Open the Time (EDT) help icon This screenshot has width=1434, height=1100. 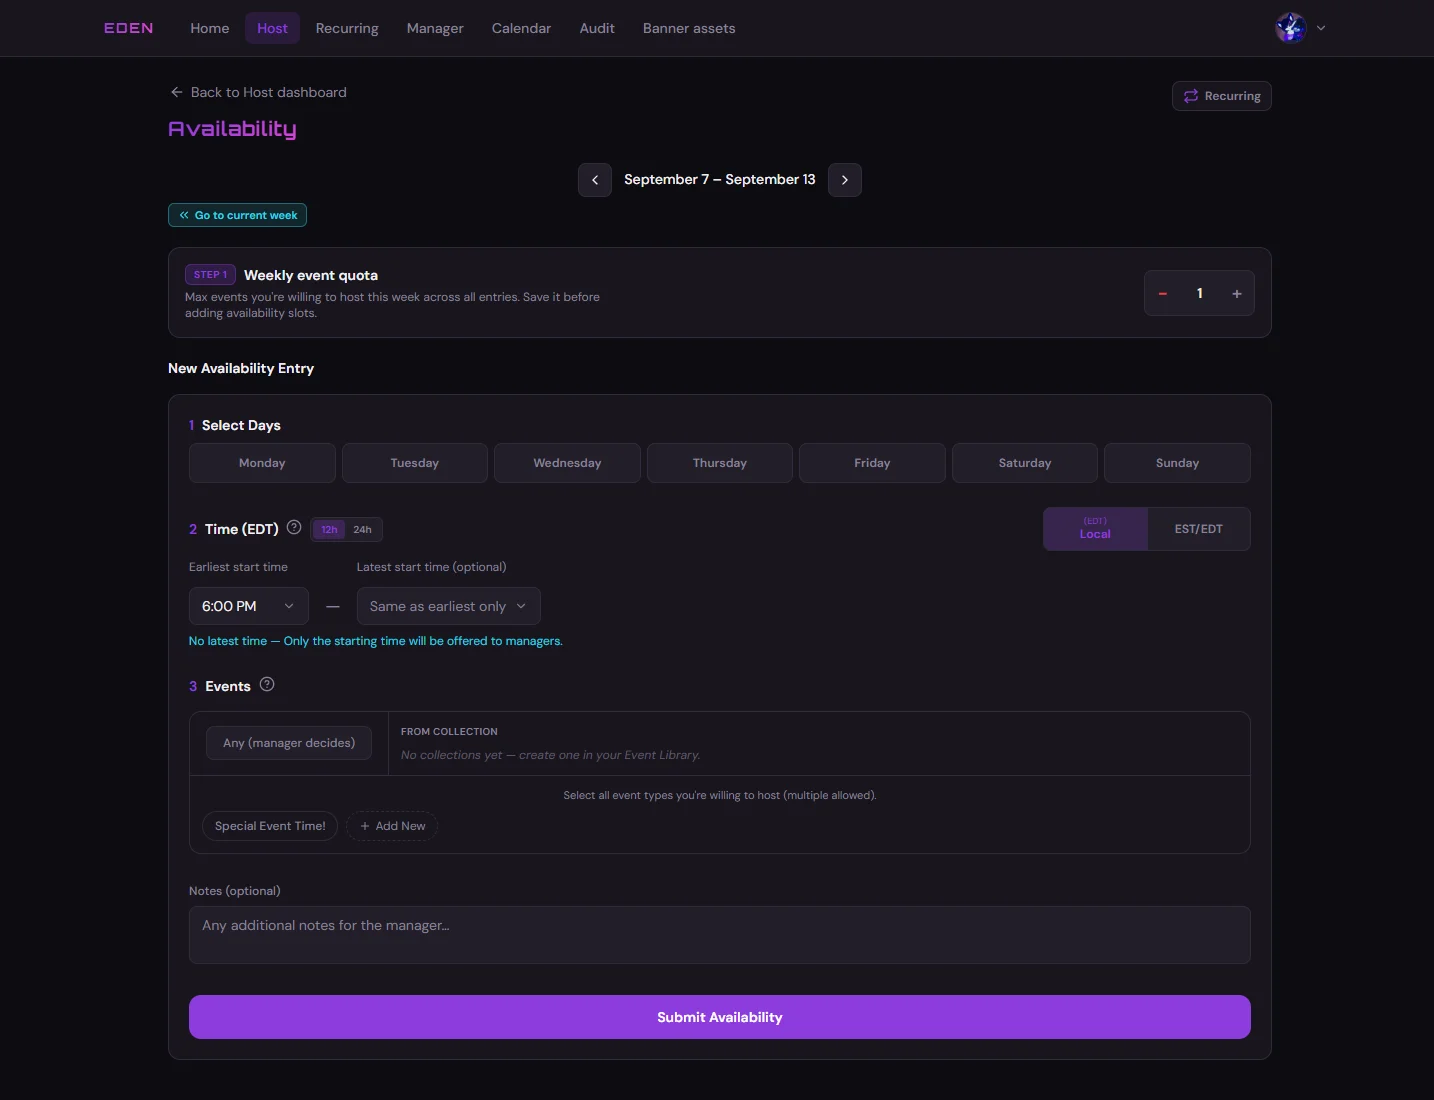click(x=294, y=528)
